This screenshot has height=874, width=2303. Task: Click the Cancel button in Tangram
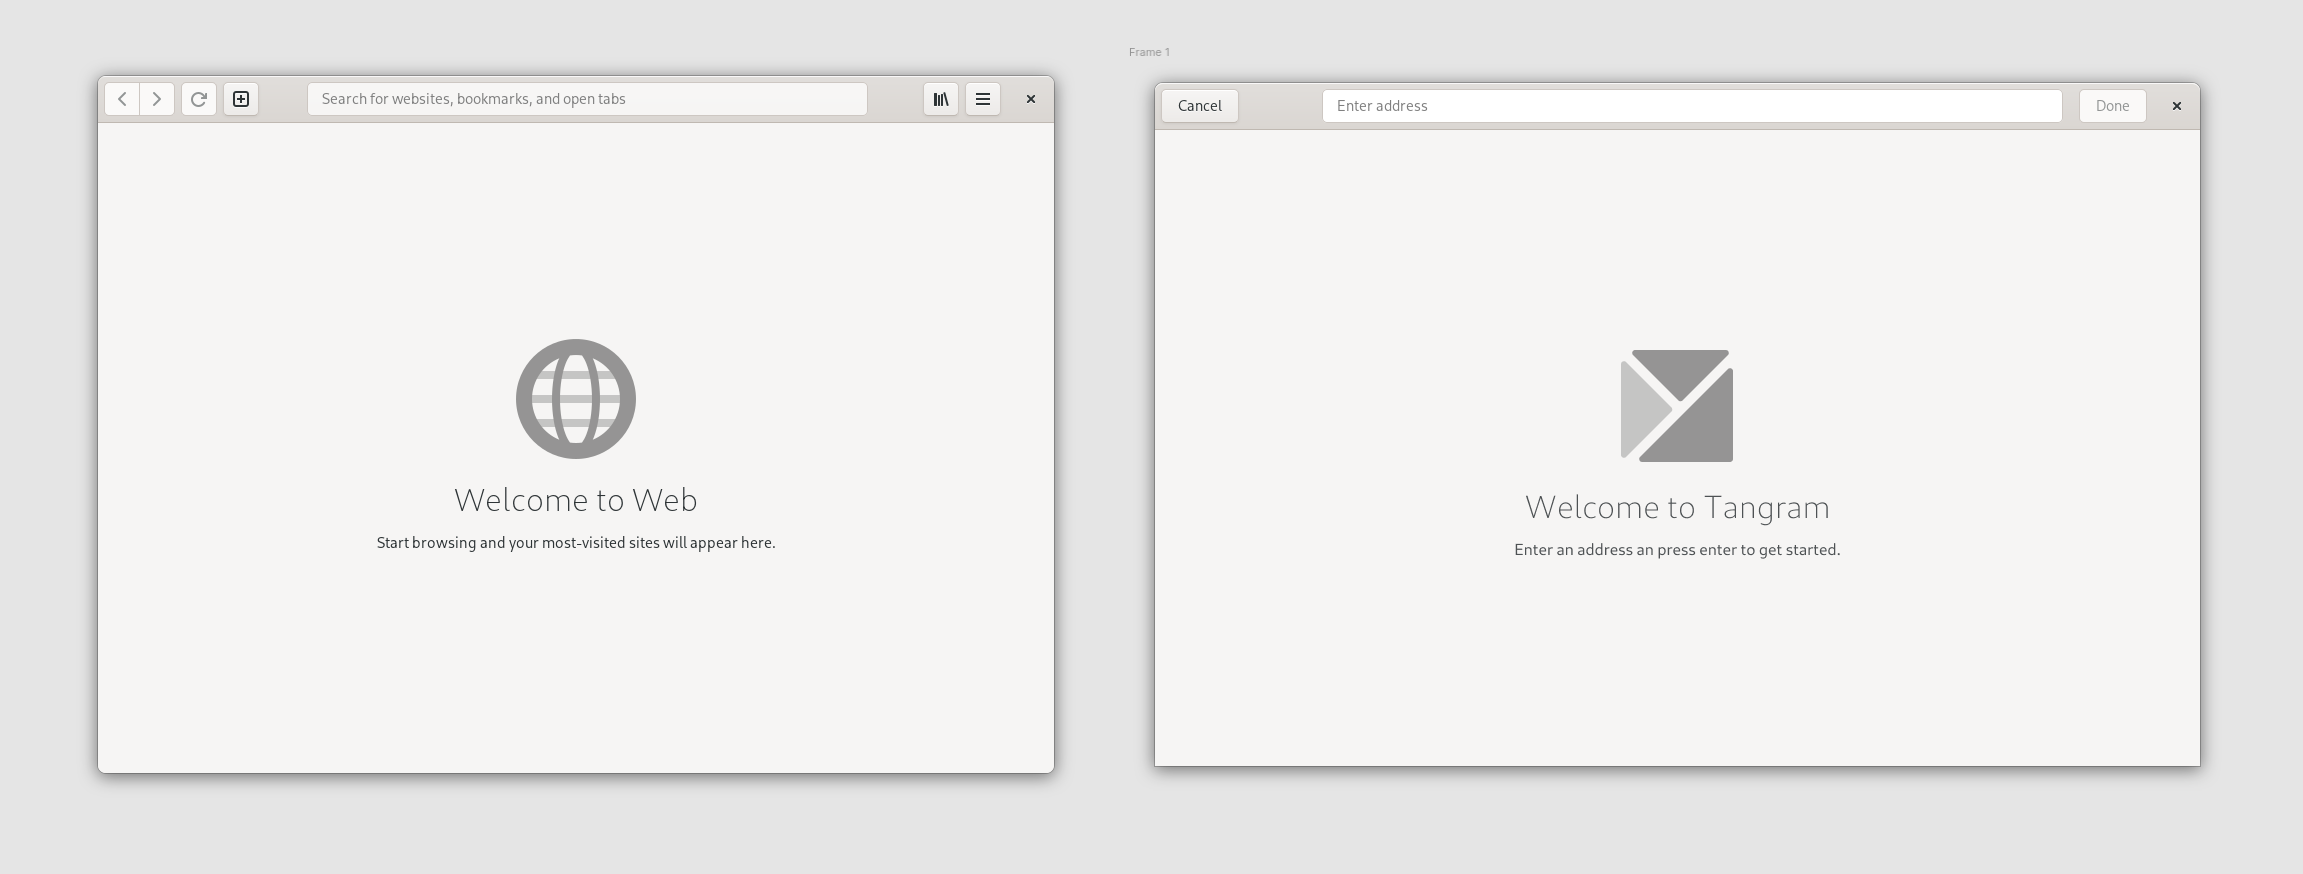1200,106
